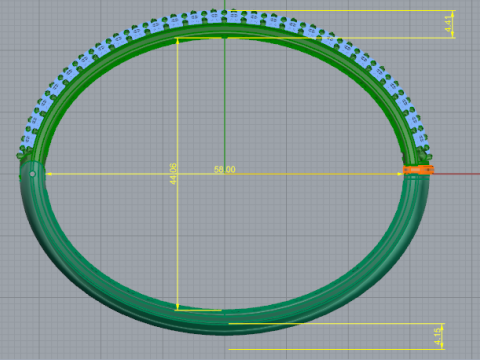Select the smooth green lower bangle half

[224, 322]
